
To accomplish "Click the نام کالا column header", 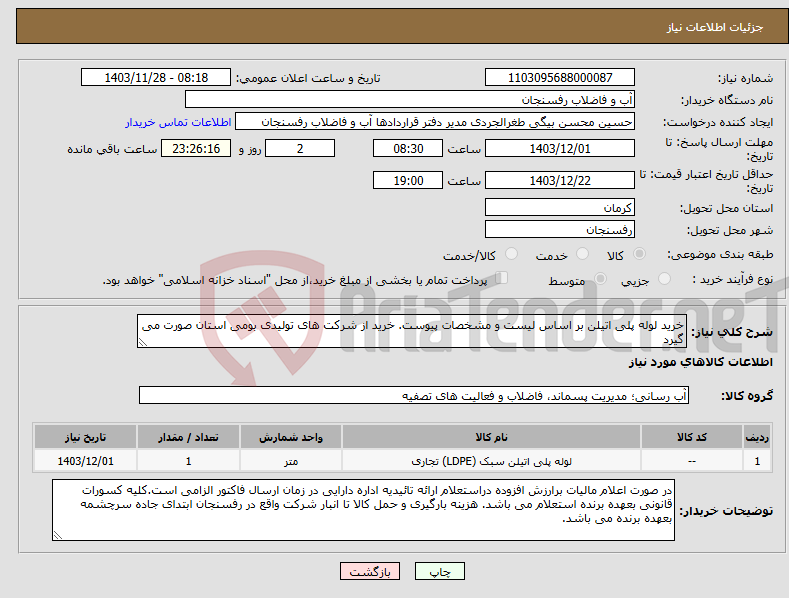I will point(491,437).
